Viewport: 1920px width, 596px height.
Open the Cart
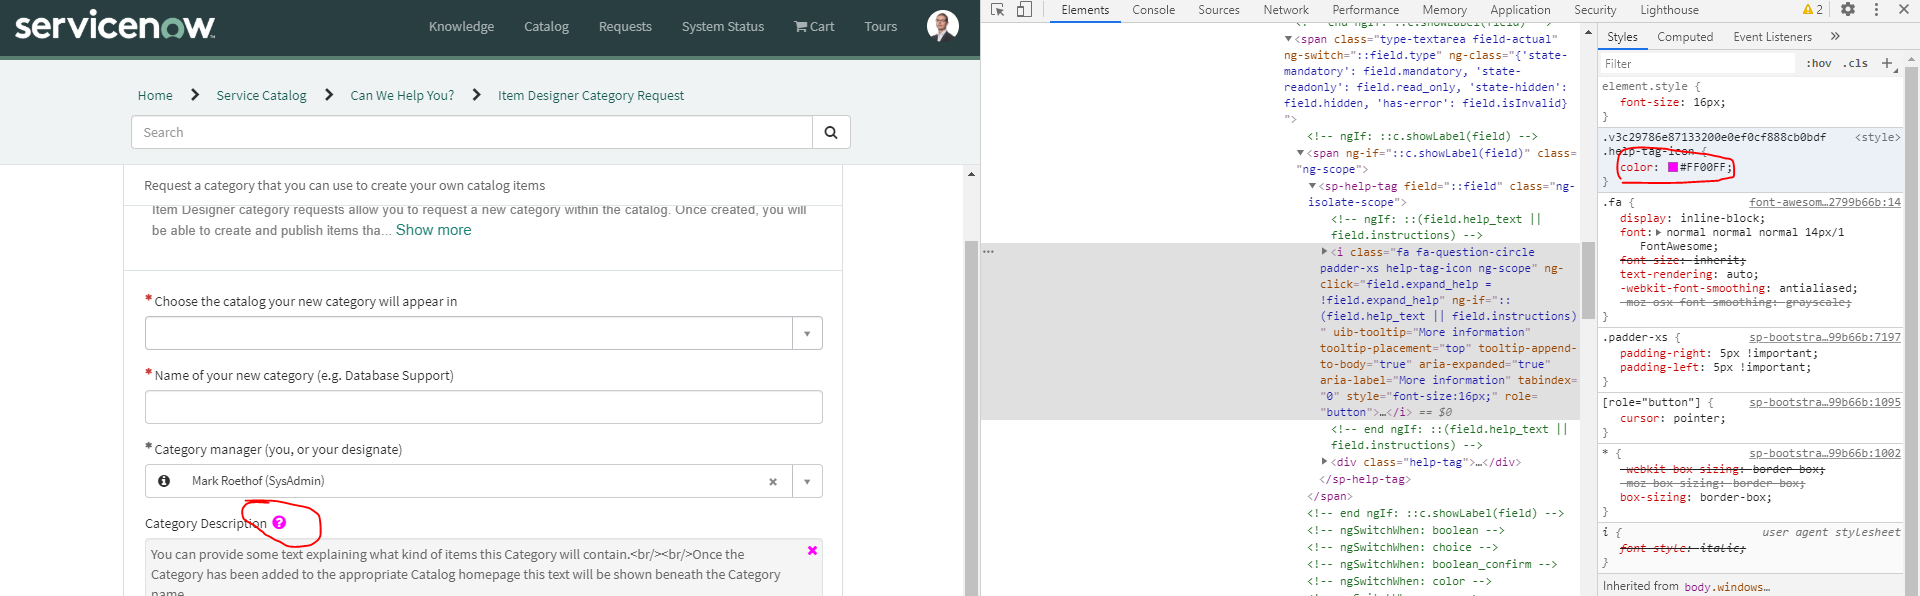click(814, 27)
